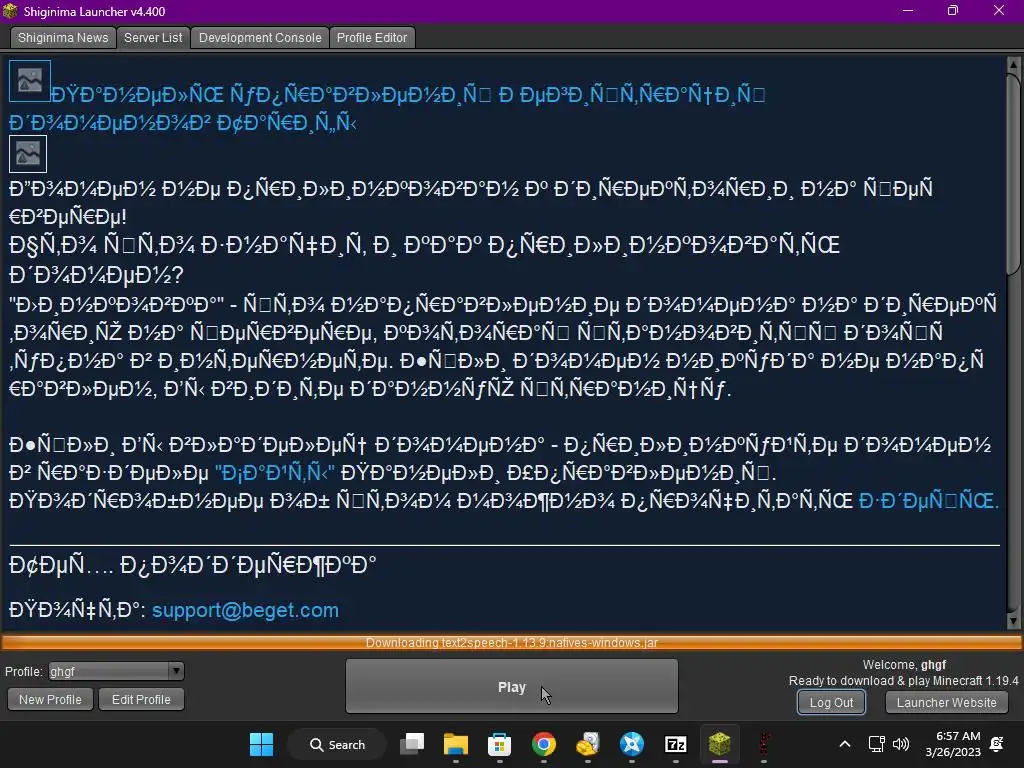
Task: Click the large Play button
Action: click(x=511, y=686)
